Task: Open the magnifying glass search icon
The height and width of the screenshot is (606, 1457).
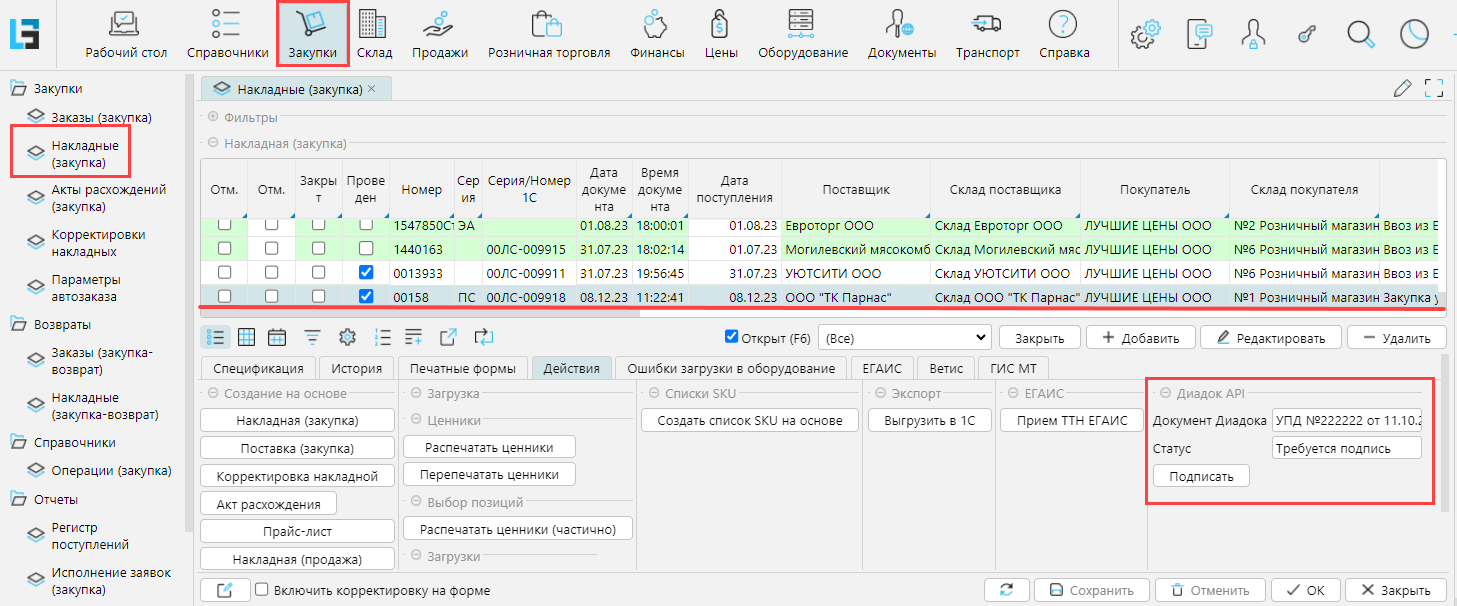Action: (x=1360, y=34)
